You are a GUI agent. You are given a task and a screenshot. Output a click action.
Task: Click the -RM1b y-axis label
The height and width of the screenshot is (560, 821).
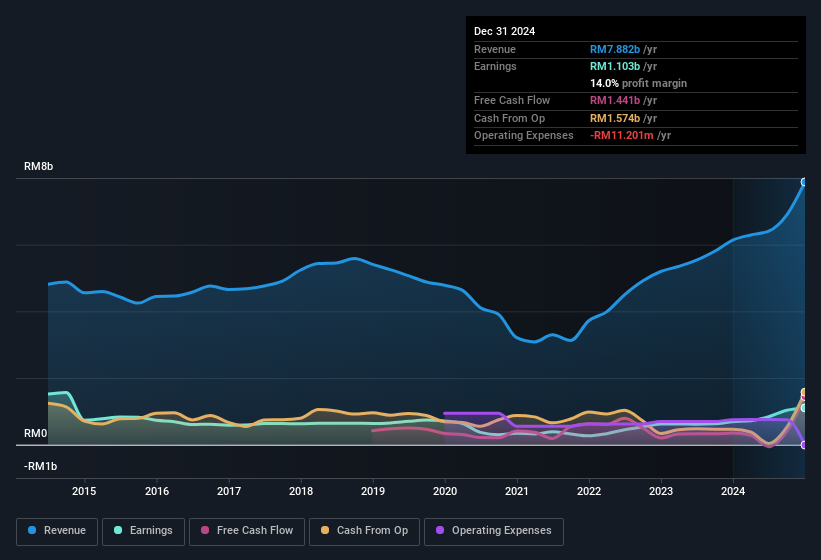point(40,466)
